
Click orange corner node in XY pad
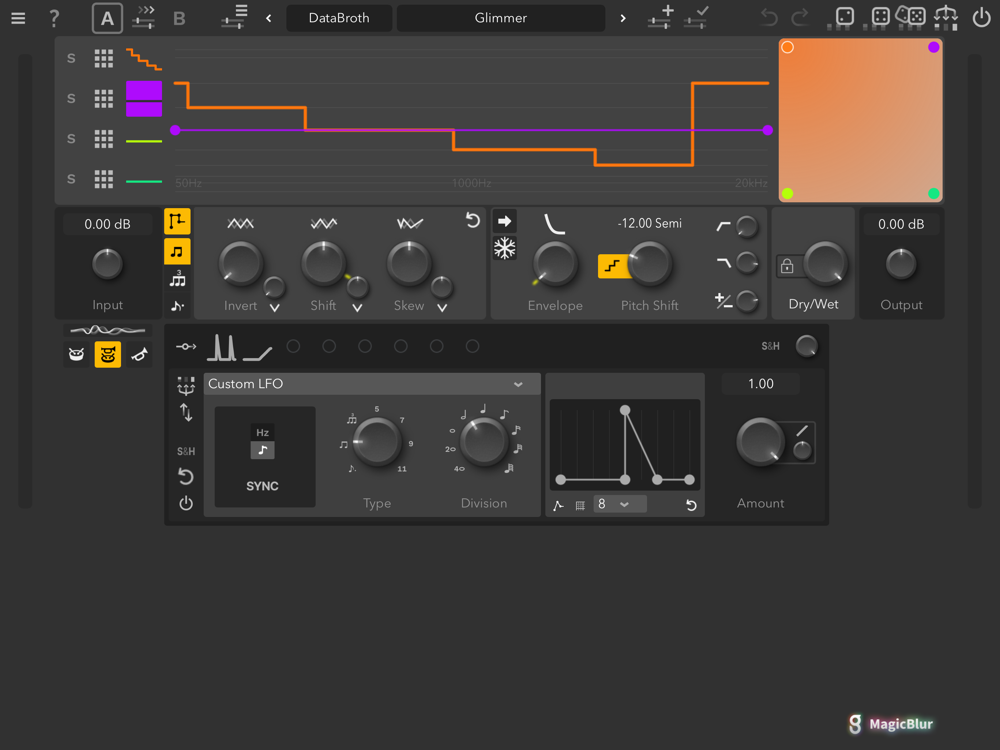(x=788, y=47)
